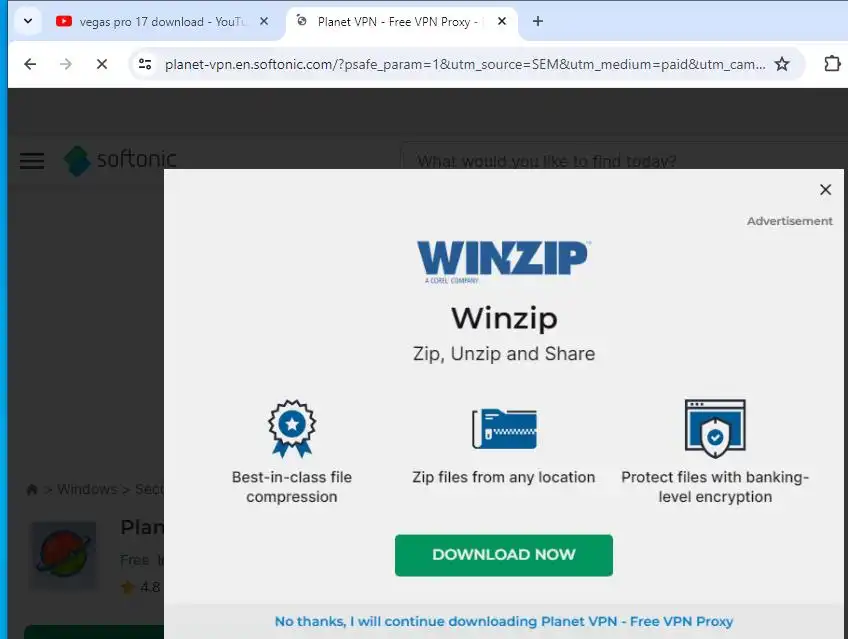Click 'Protect files with banking-level encryption' text
The image size is (848, 639).
715,487
